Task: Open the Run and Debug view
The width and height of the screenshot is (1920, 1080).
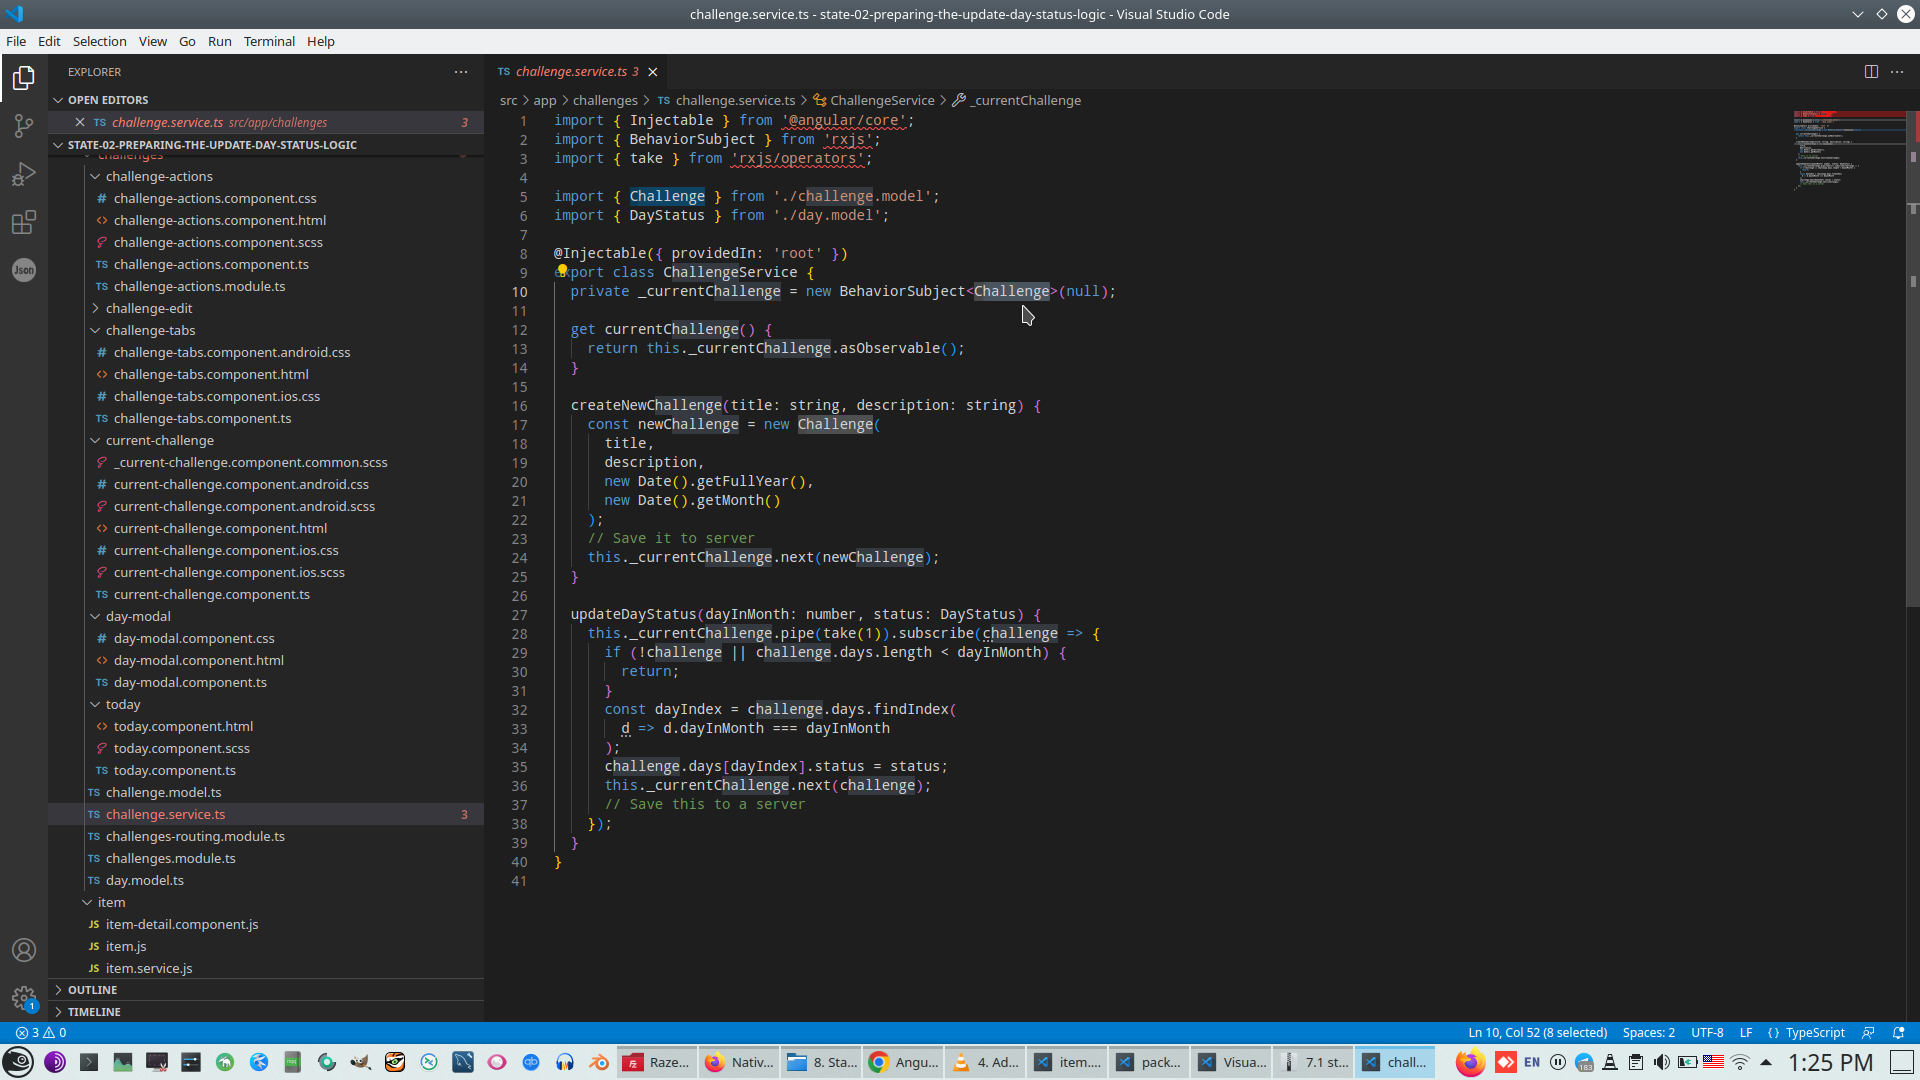Action: tap(24, 174)
